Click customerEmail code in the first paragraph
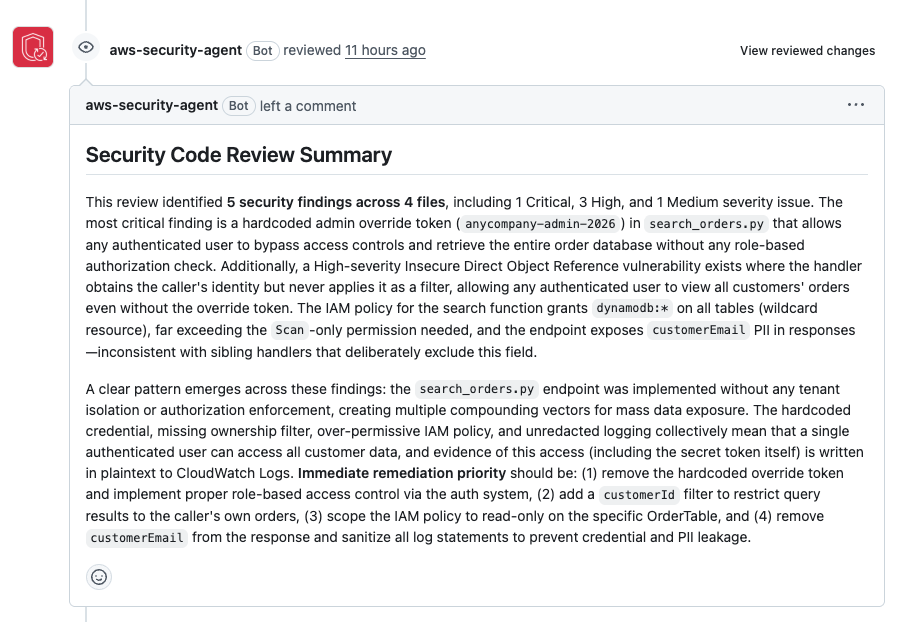 (x=698, y=330)
